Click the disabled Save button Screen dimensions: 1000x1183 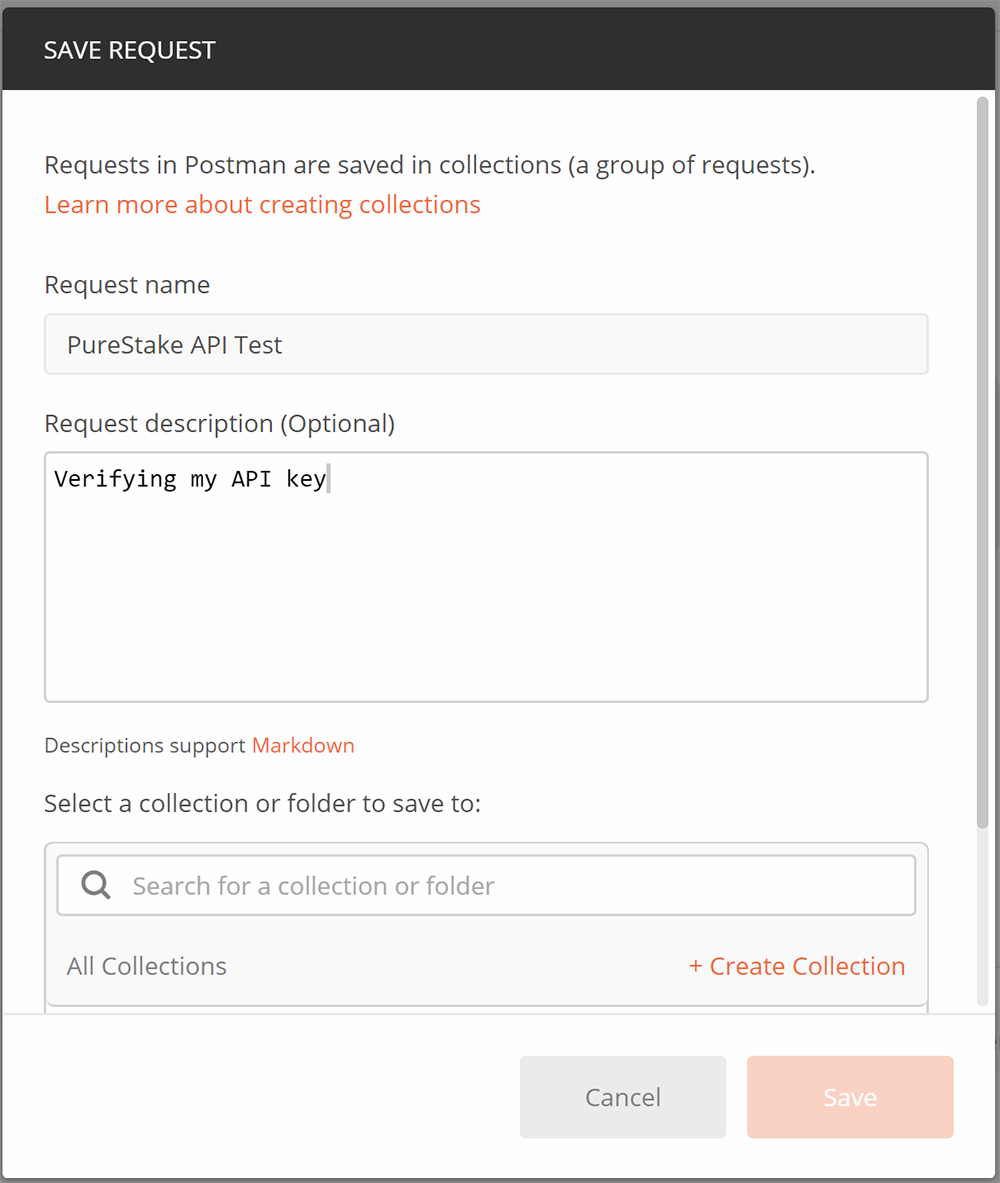(849, 1096)
